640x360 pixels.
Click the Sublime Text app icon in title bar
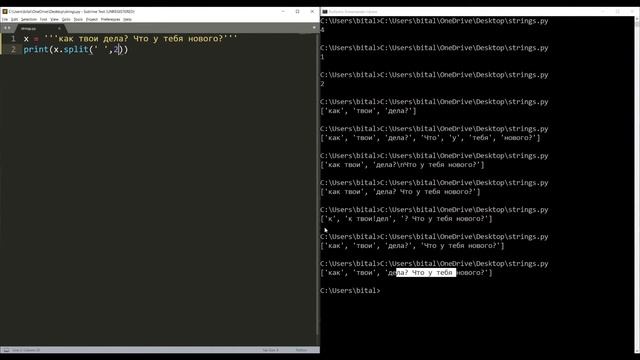(x=5, y=11)
